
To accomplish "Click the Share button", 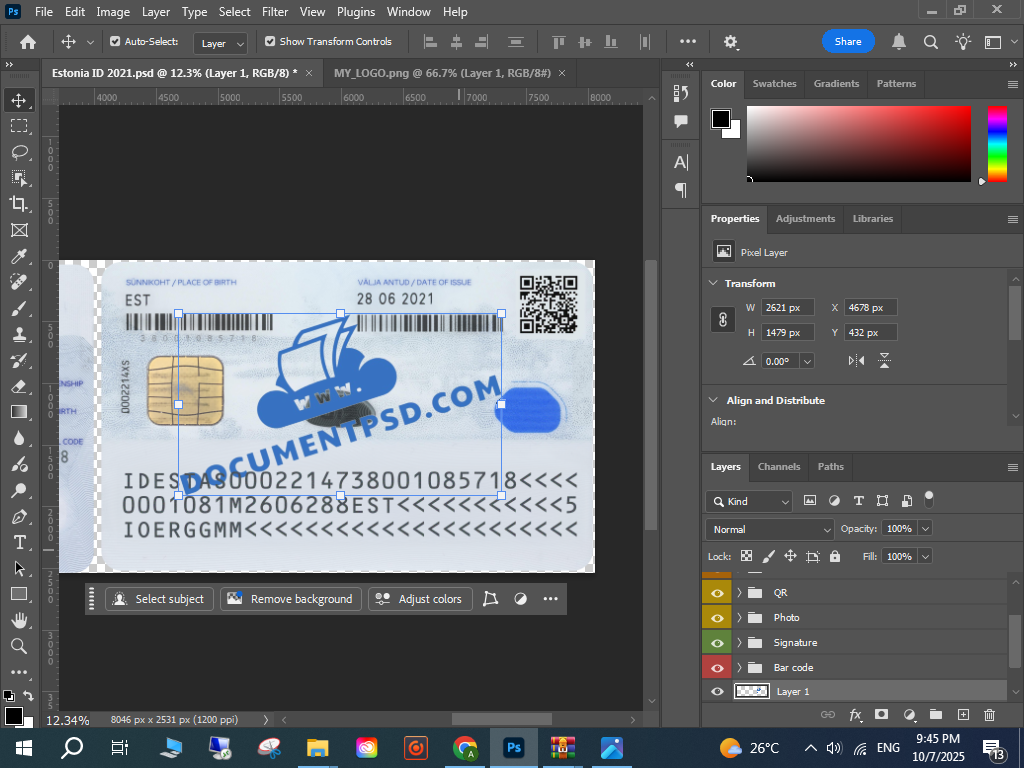I will 847,42.
